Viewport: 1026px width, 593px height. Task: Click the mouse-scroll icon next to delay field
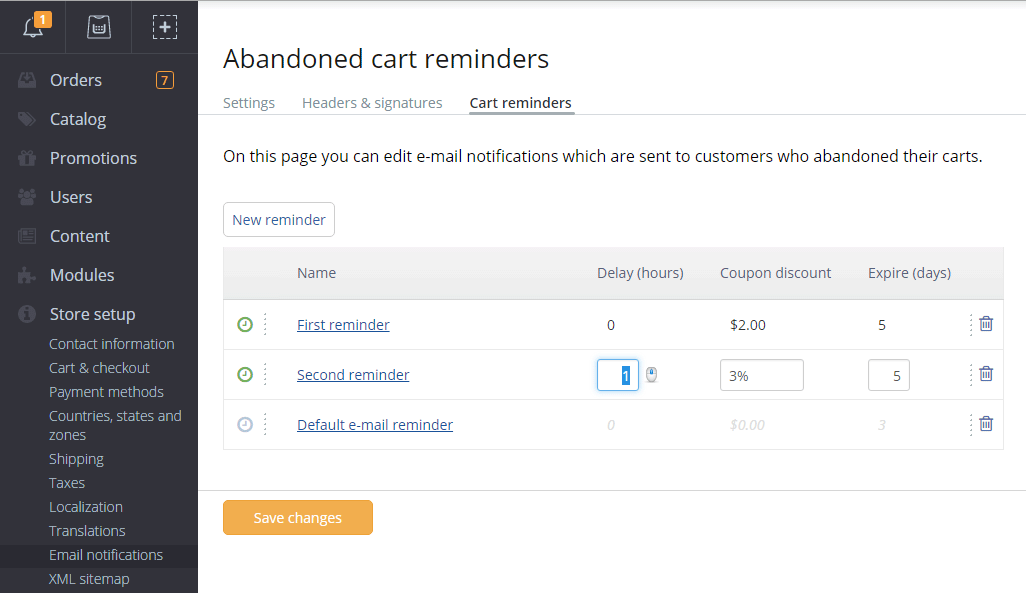click(x=650, y=374)
